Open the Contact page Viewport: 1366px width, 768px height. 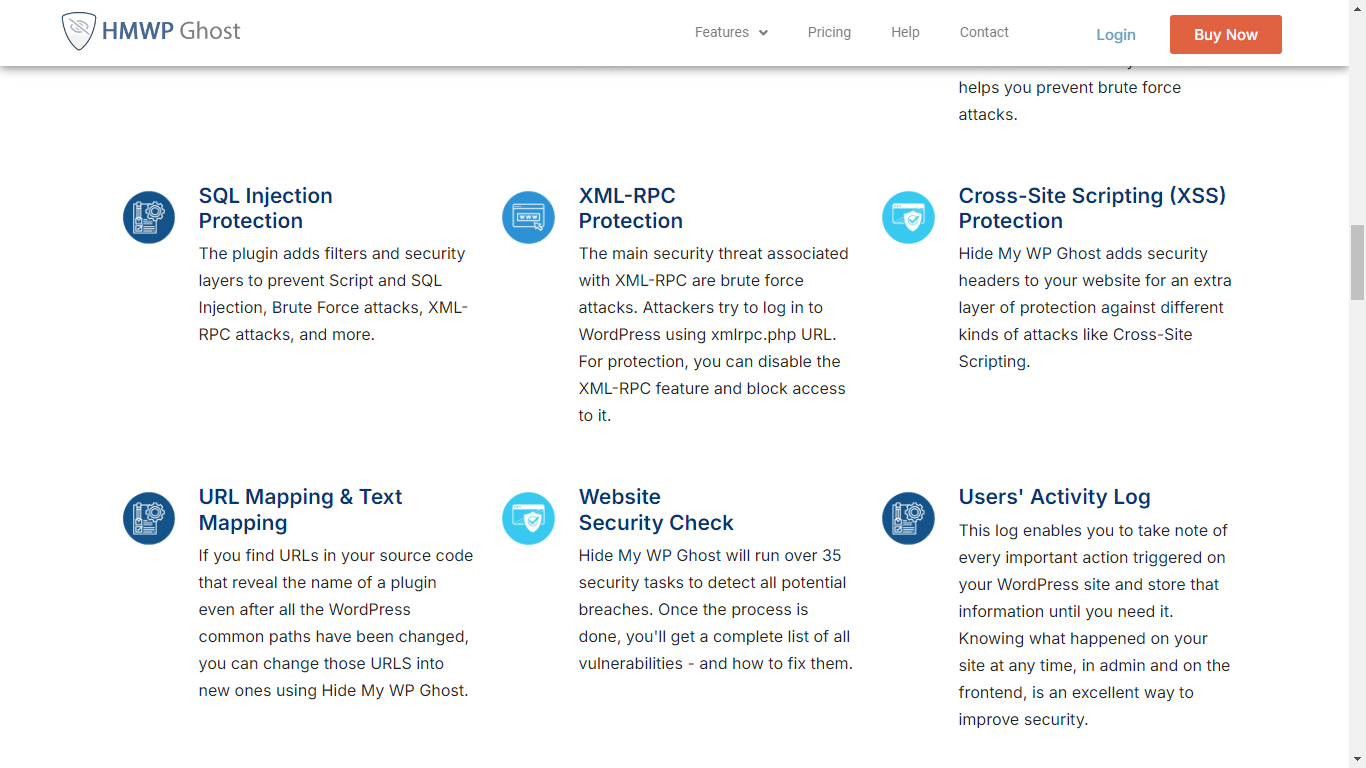[x=984, y=32]
